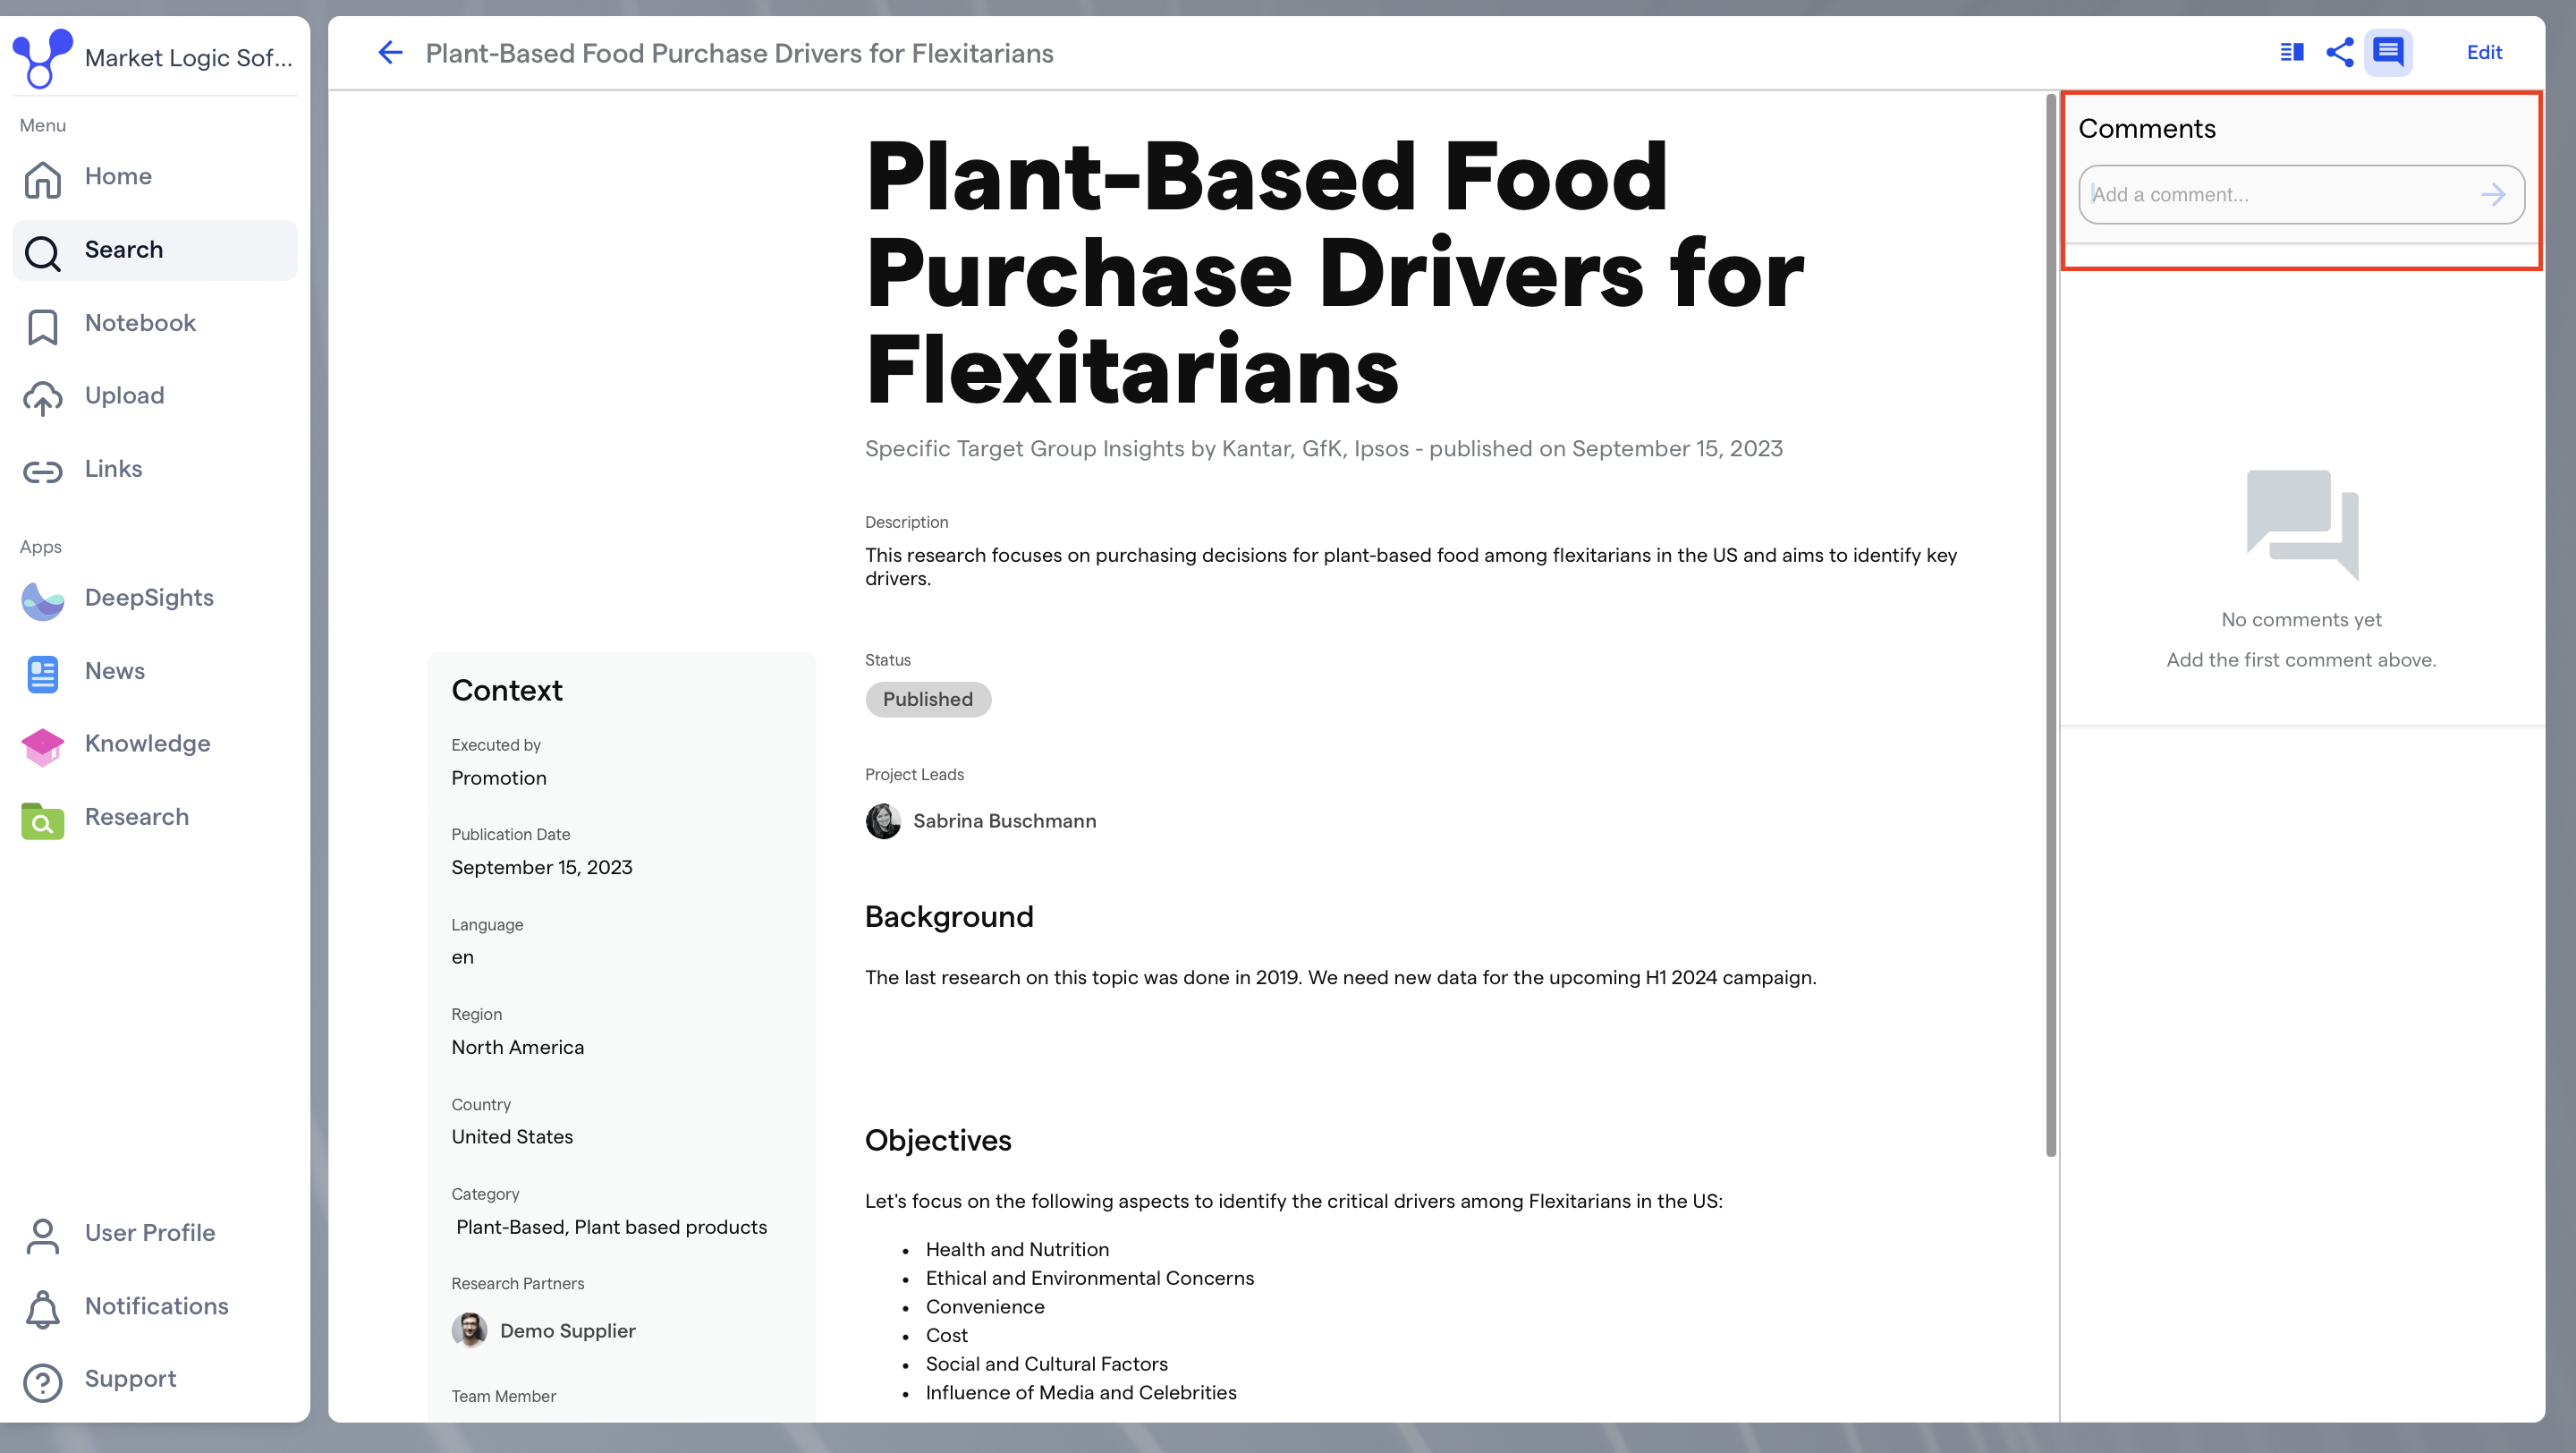Toggle the comments panel icon
2576x1453 pixels.
pyautogui.click(x=2388, y=52)
